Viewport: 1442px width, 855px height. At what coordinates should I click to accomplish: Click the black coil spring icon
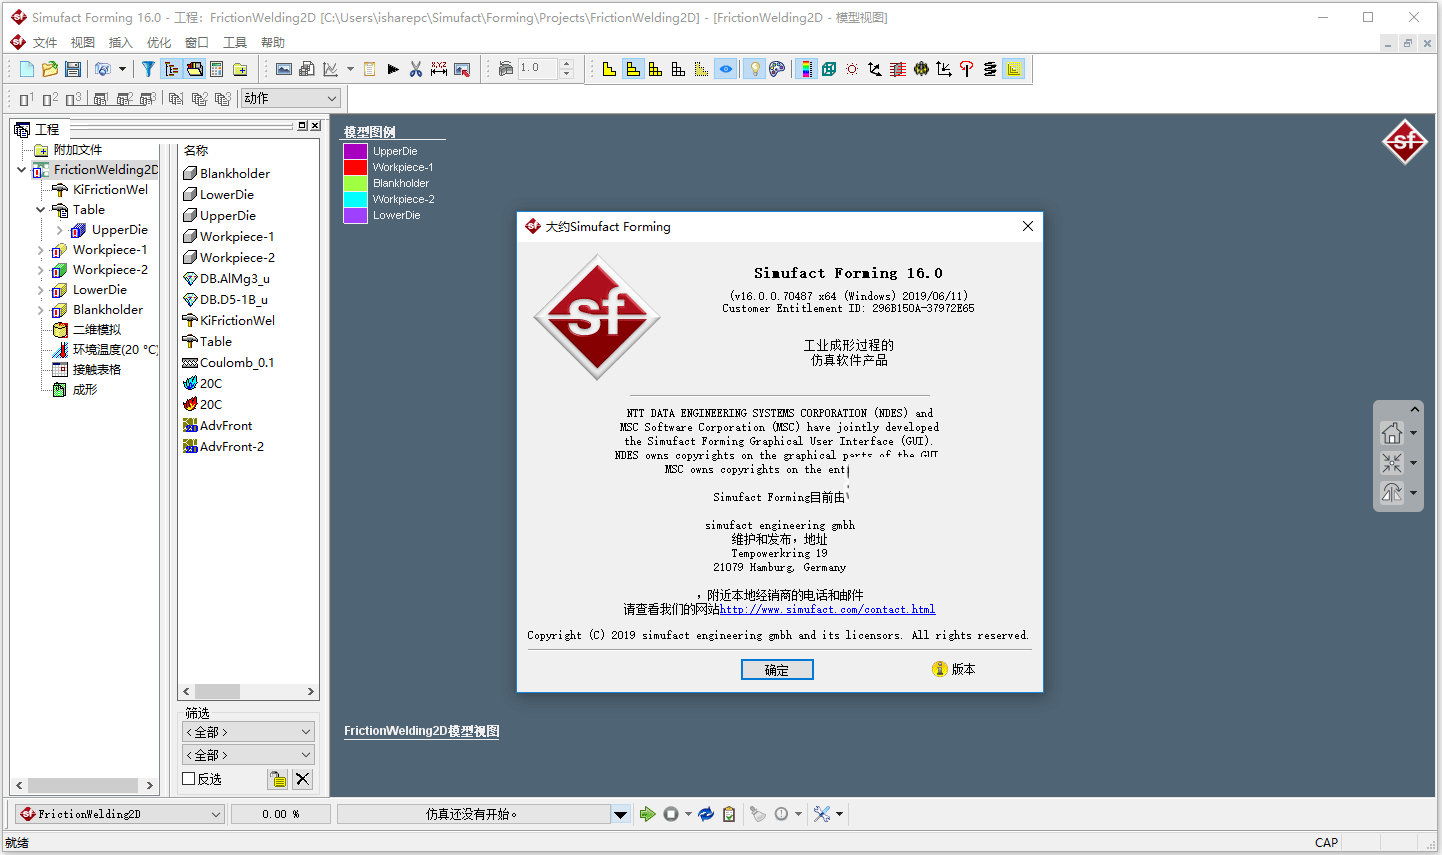pos(990,69)
